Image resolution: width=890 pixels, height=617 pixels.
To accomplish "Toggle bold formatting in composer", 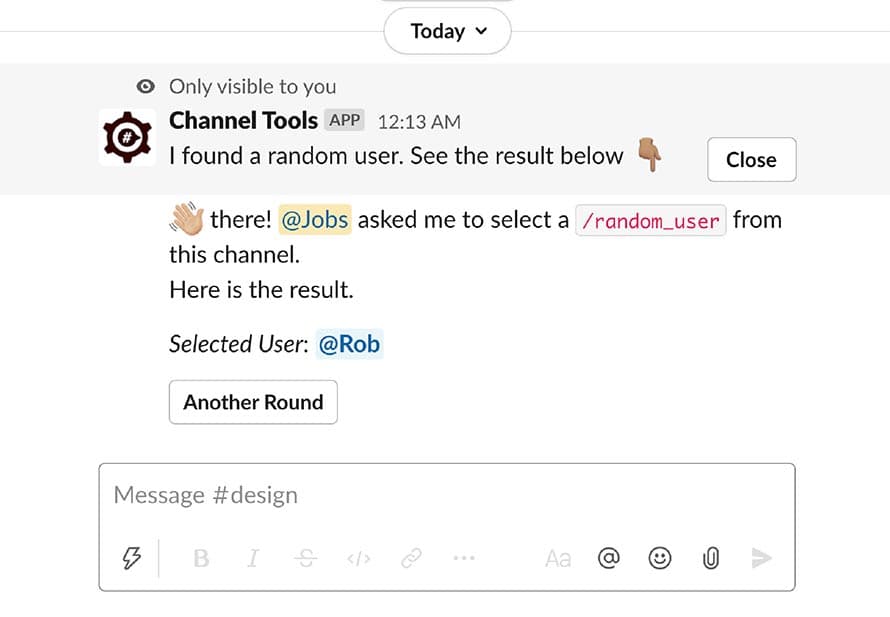I will point(201,559).
